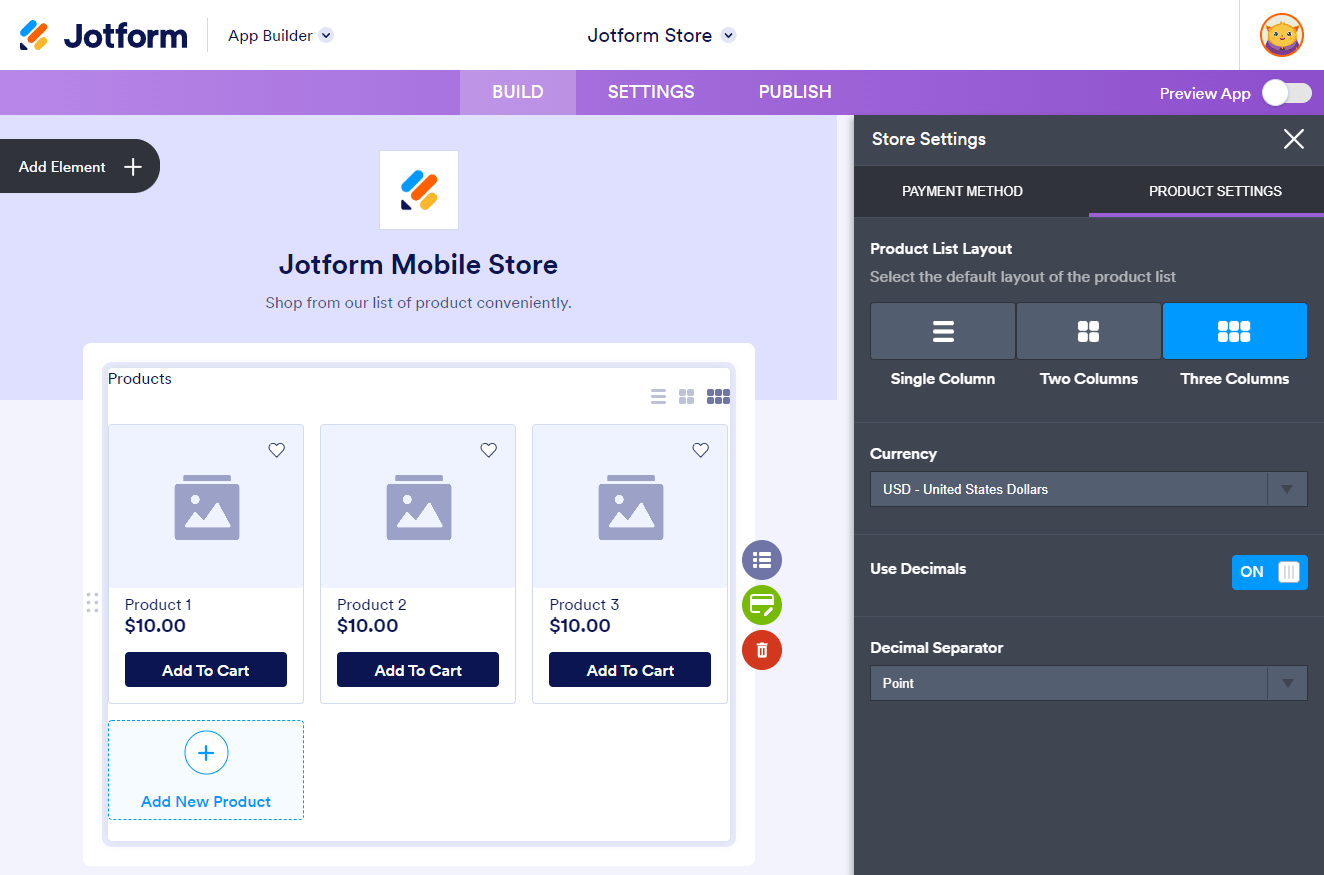Click the Product 3 name

pos(584,604)
